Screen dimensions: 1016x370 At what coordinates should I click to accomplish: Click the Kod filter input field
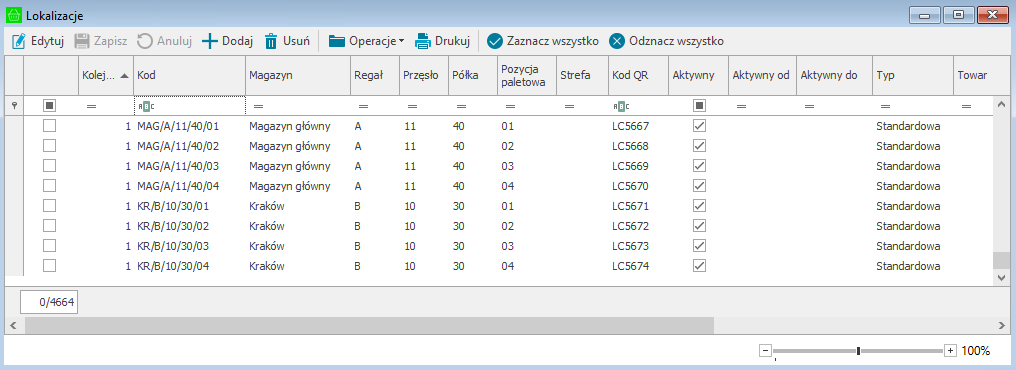[x=190, y=105]
